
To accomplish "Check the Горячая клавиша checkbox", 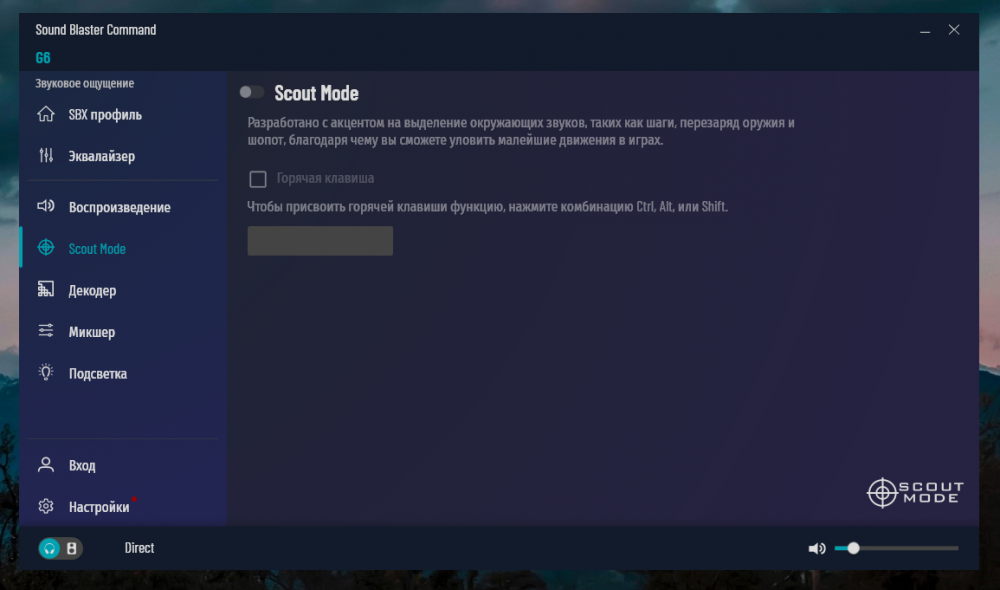I will [258, 179].
